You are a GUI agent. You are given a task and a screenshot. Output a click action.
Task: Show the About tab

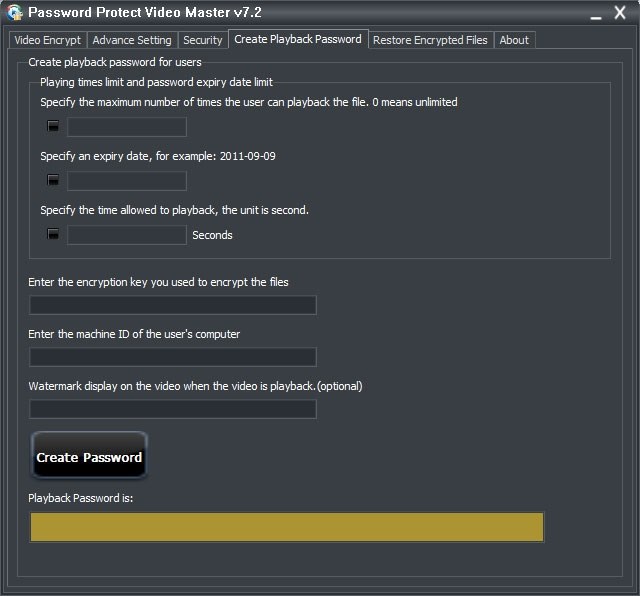514,40
